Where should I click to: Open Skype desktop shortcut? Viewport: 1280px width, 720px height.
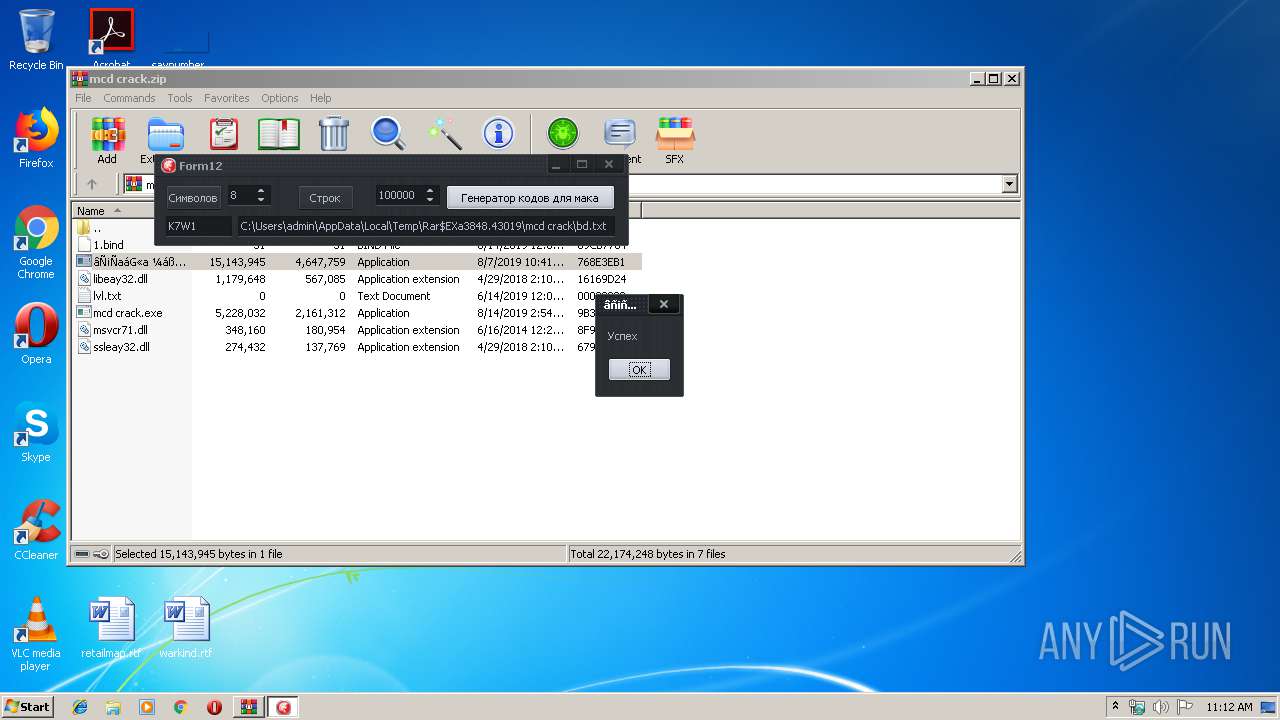point(36,432)
